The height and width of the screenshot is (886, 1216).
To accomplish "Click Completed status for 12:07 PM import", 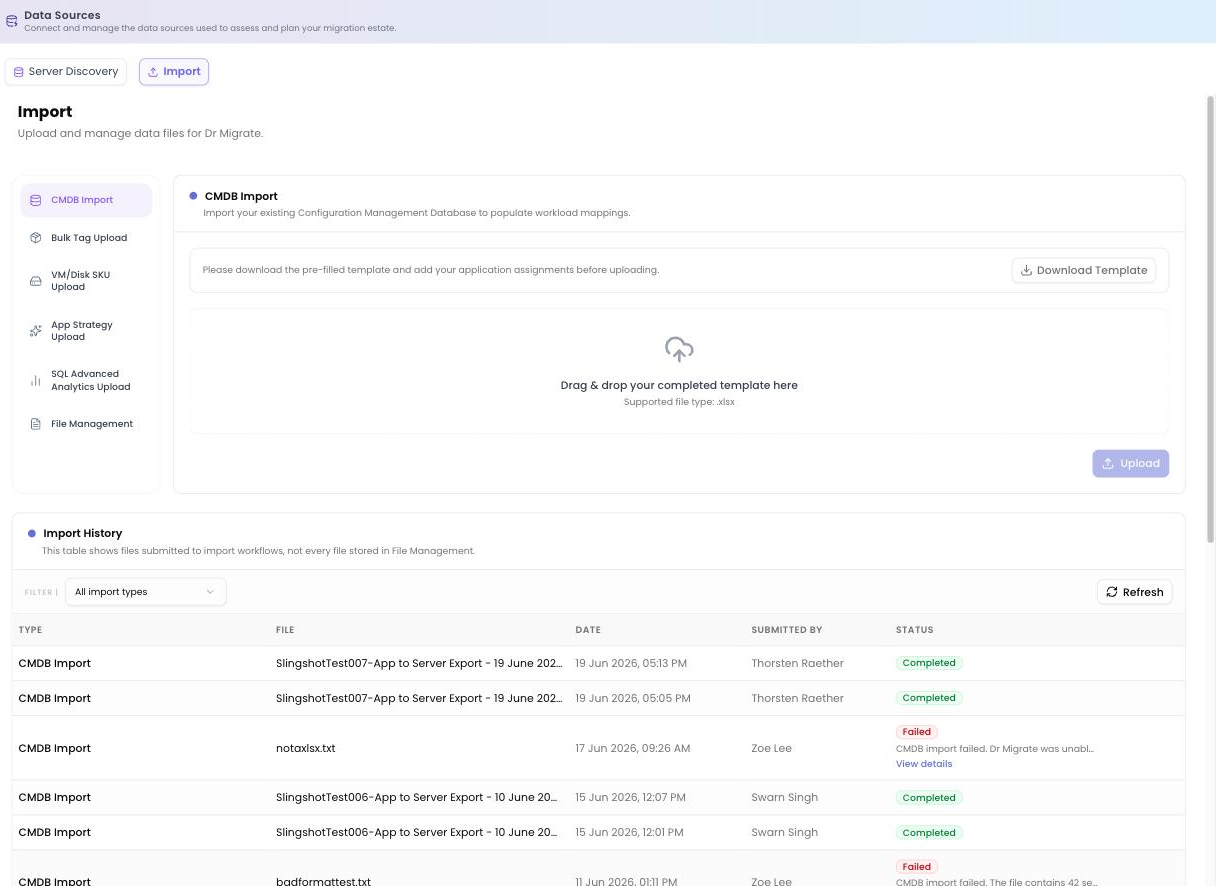I will click(x=929, y=798).
